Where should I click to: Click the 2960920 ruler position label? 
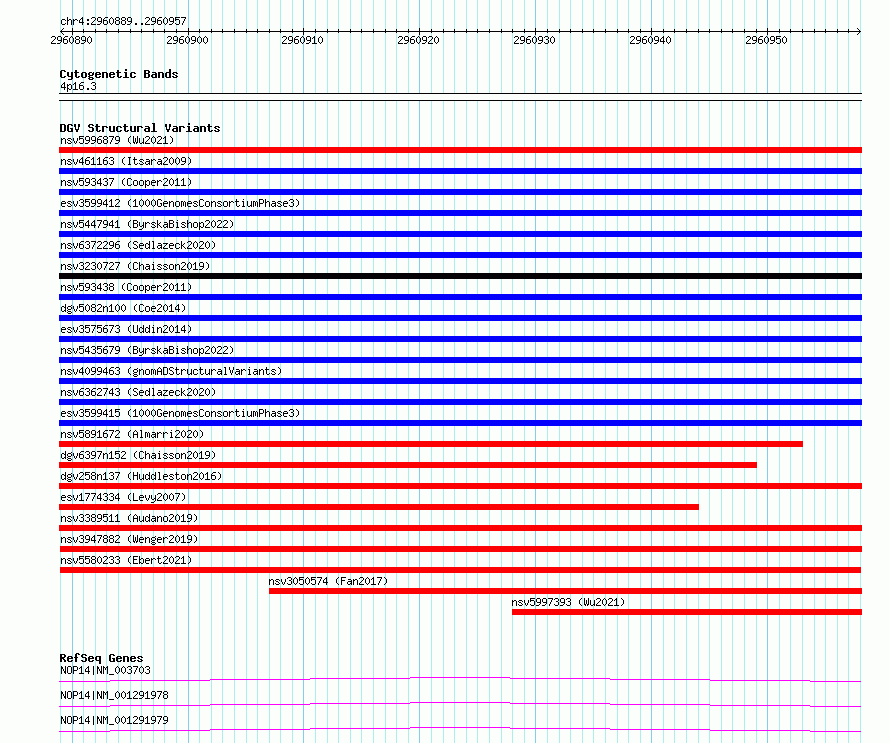pyautogui.click(x=418, y=40)
